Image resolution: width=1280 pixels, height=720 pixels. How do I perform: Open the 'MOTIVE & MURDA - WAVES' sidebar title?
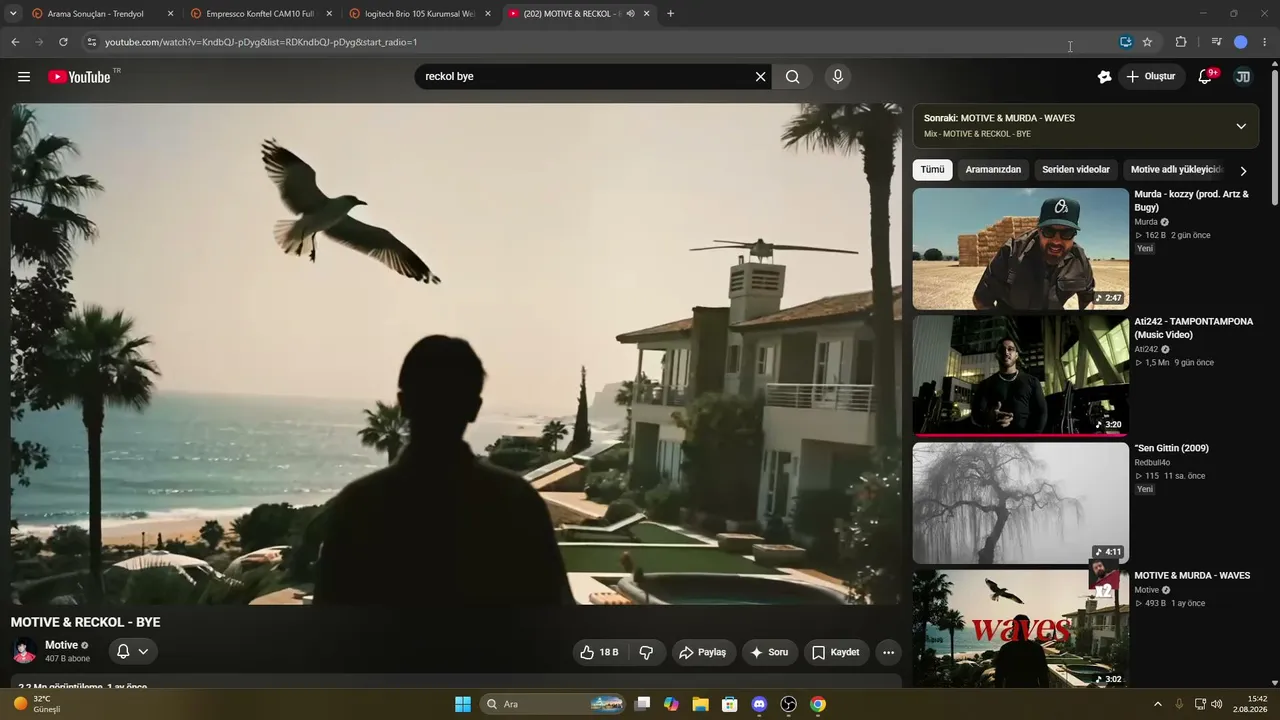(1192, 576)
